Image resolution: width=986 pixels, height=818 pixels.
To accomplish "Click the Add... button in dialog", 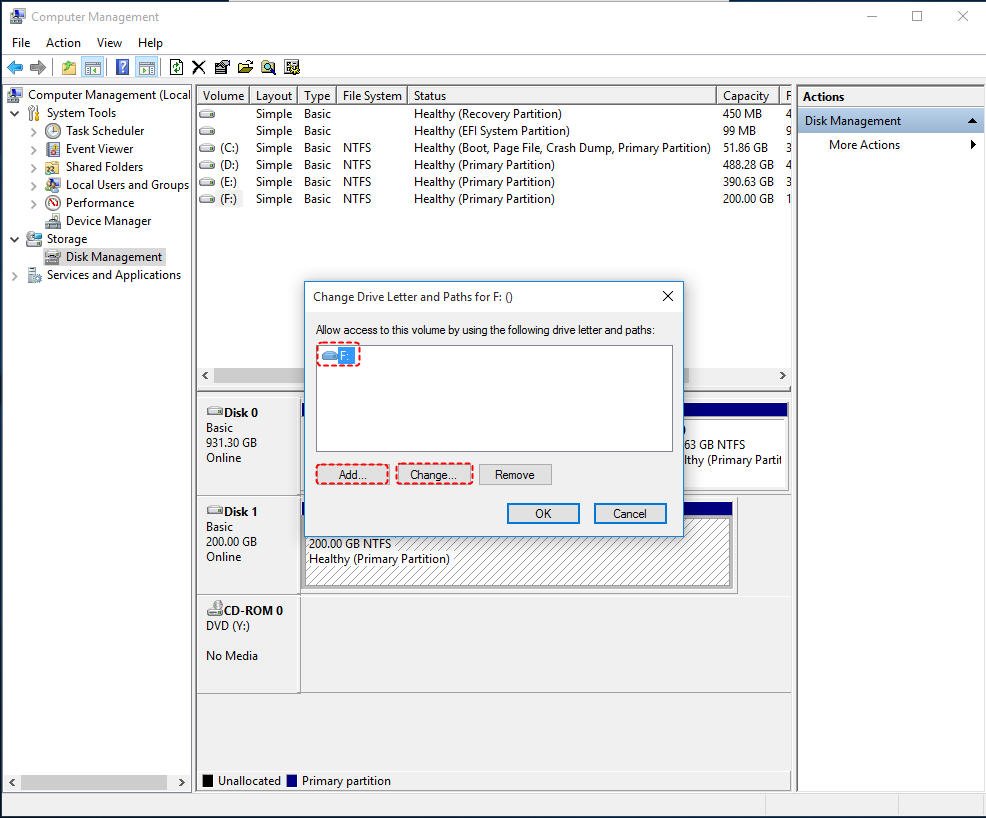I will point(352,475).
